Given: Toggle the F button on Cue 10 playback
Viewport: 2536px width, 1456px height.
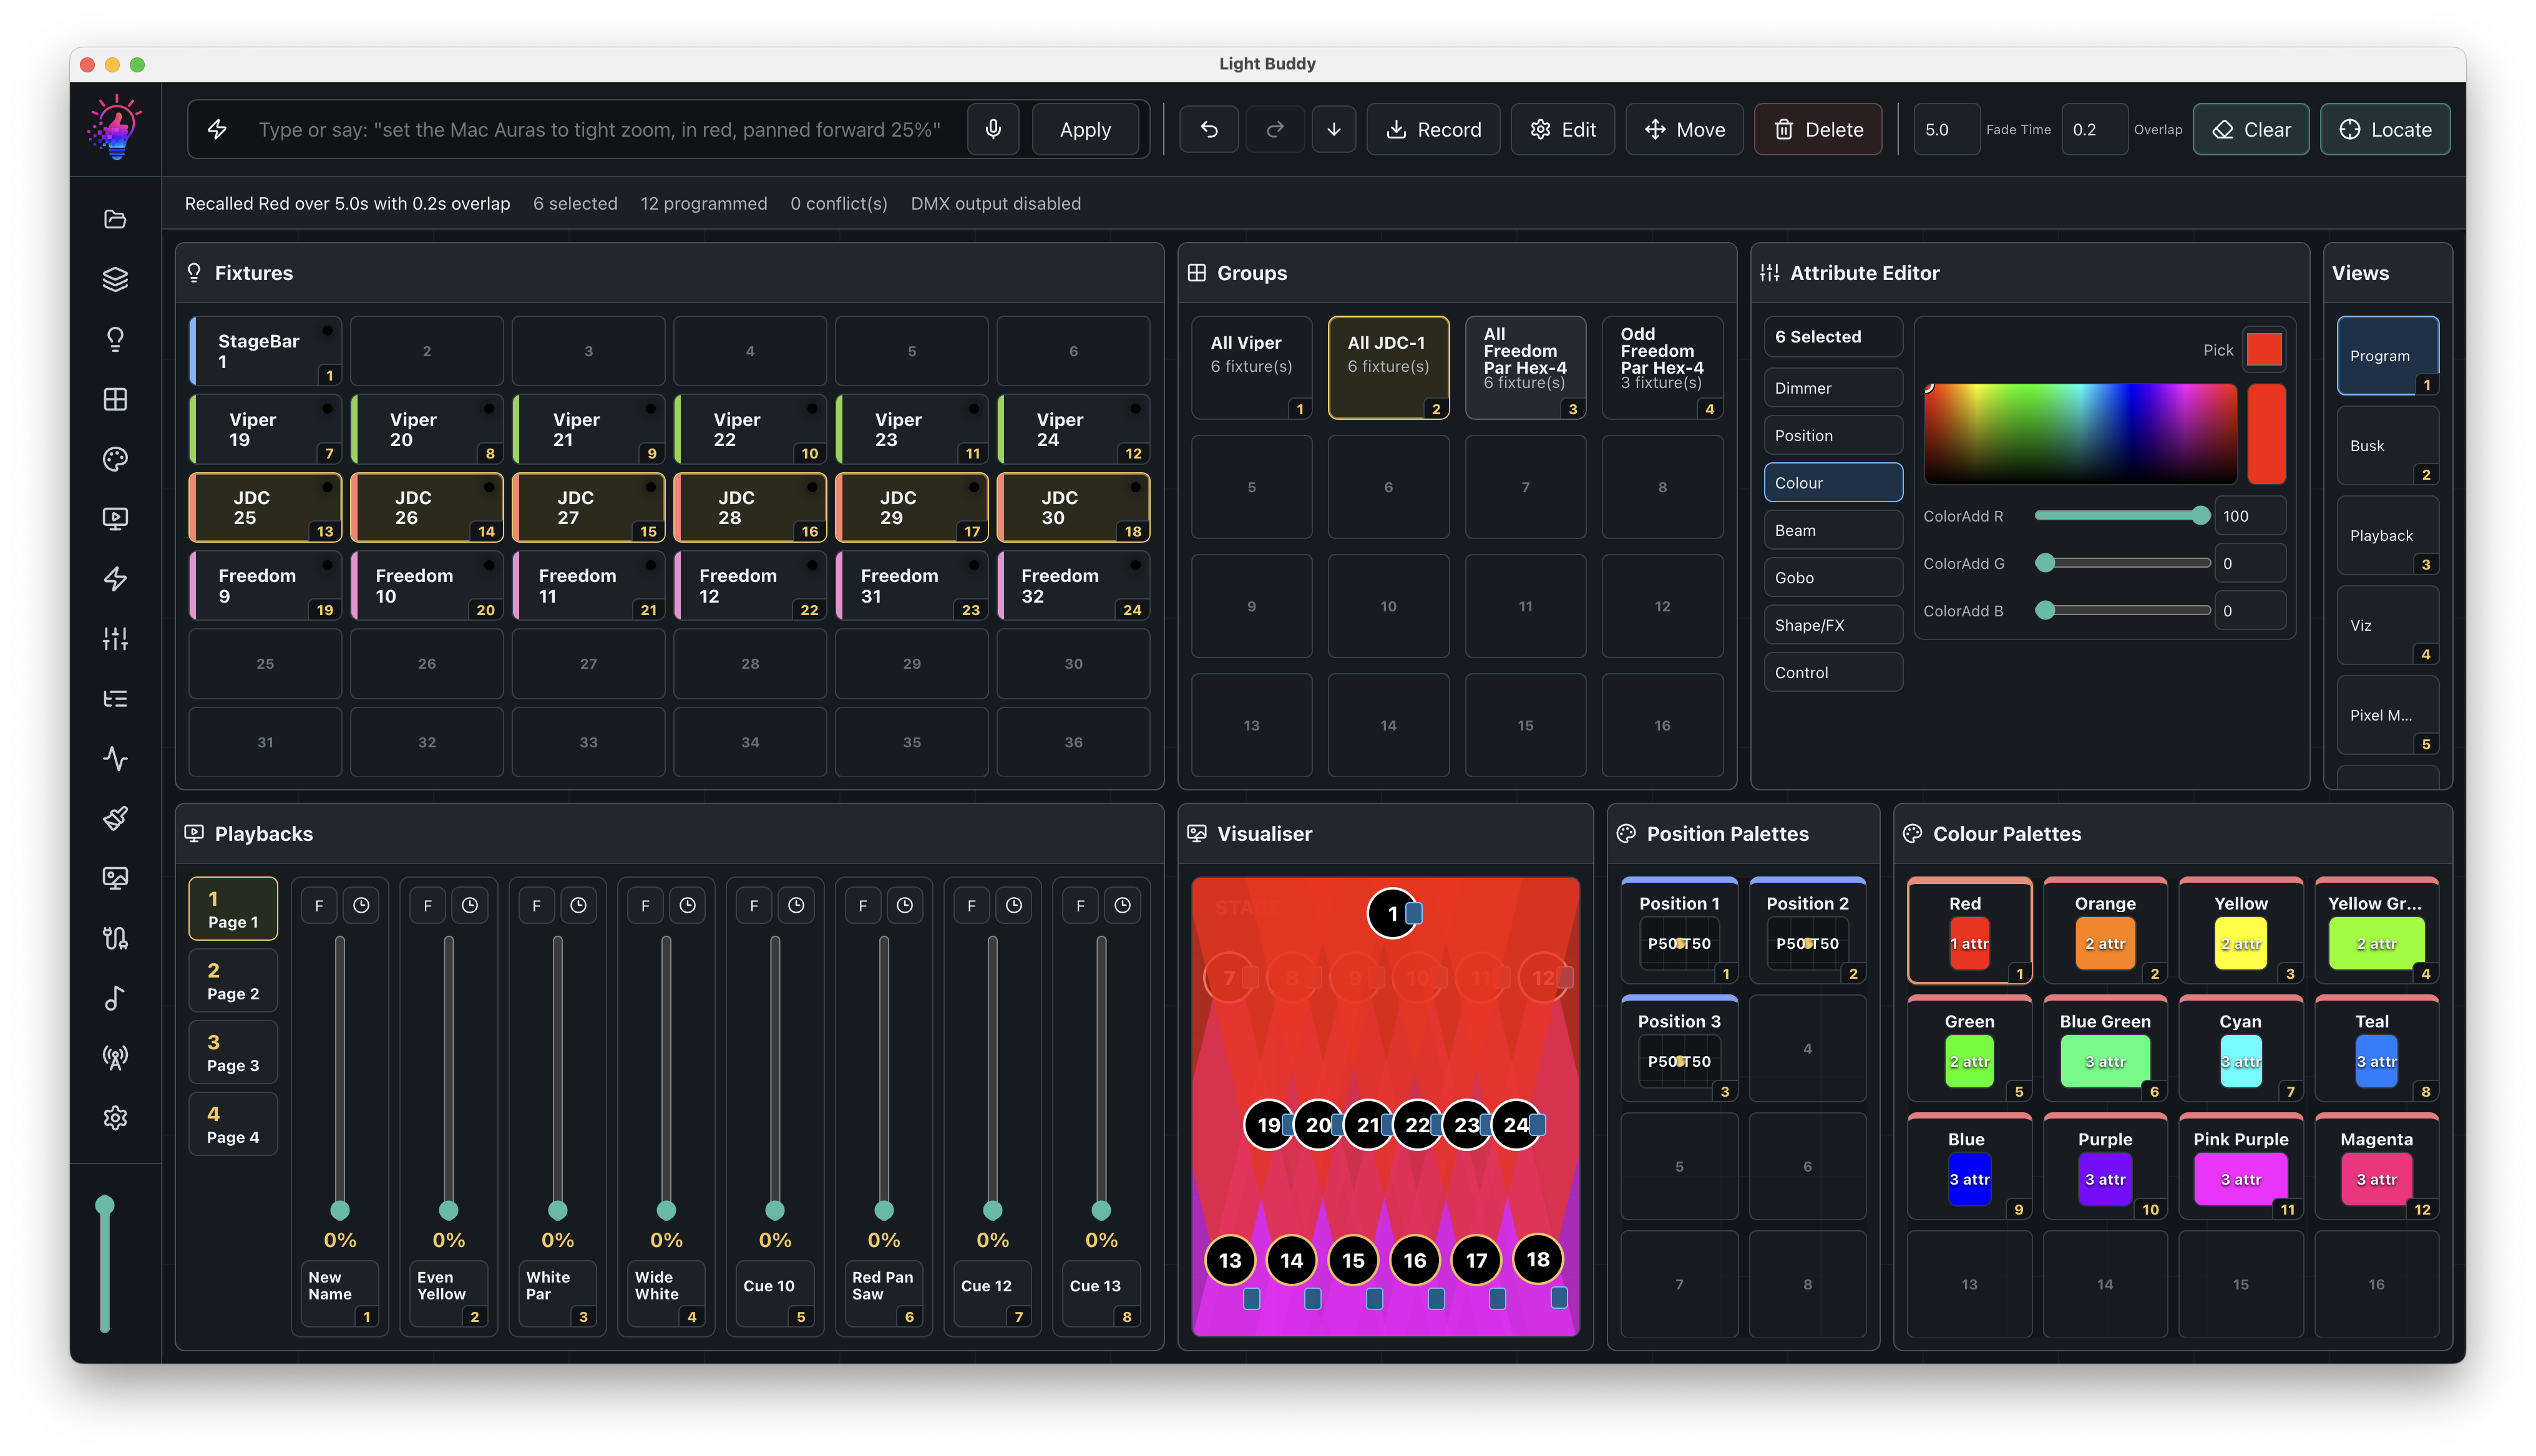Looking at the screenshot, I should pos(754,905).
